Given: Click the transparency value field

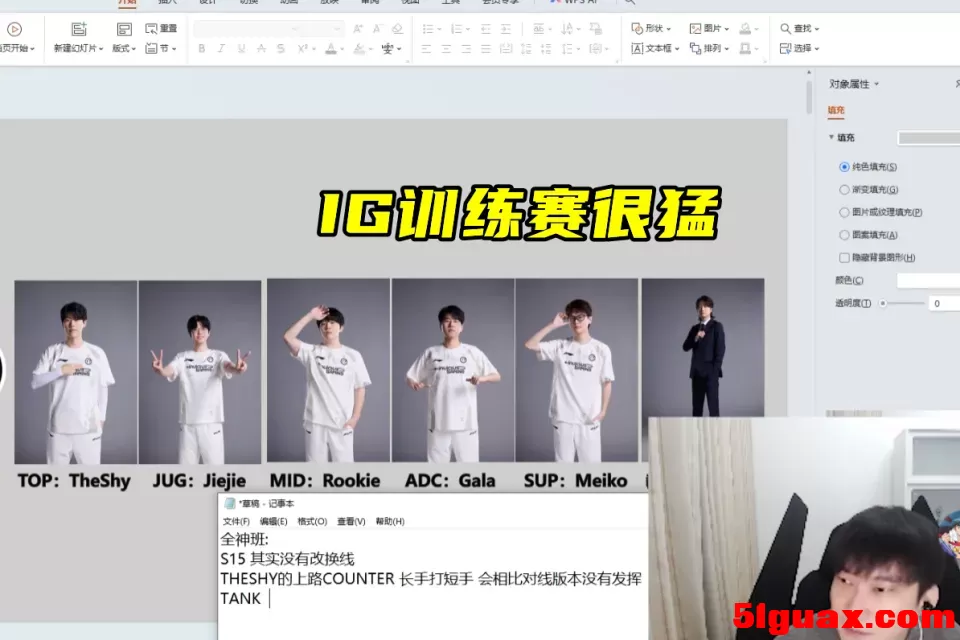Looking at the screenshot, I should click(x=944, y=304).
